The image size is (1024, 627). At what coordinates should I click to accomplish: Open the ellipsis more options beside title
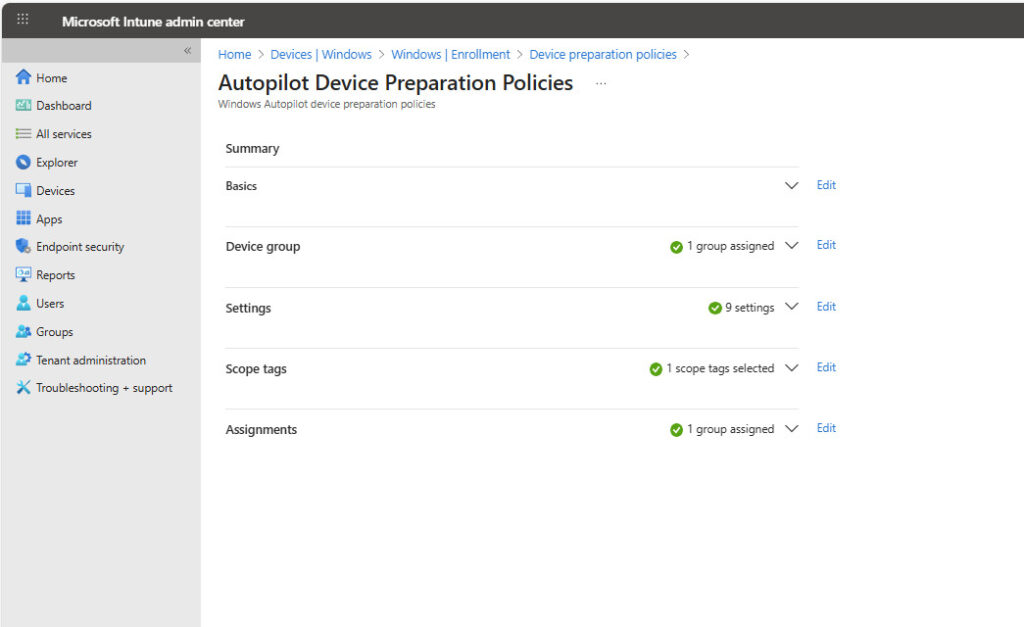[601, 84]
